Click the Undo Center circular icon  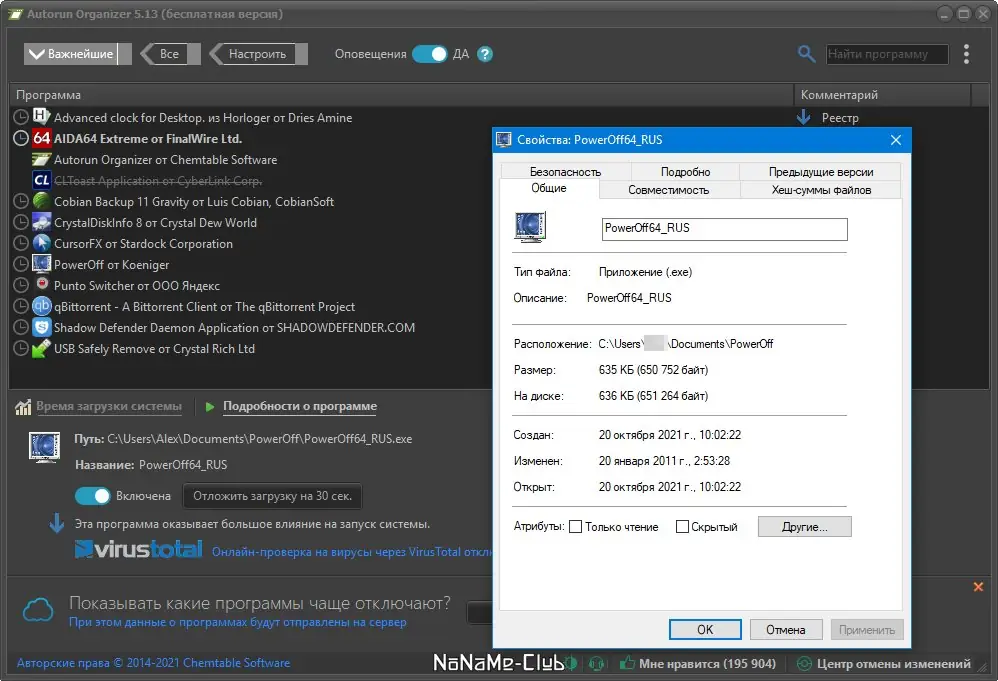(805, 663)
